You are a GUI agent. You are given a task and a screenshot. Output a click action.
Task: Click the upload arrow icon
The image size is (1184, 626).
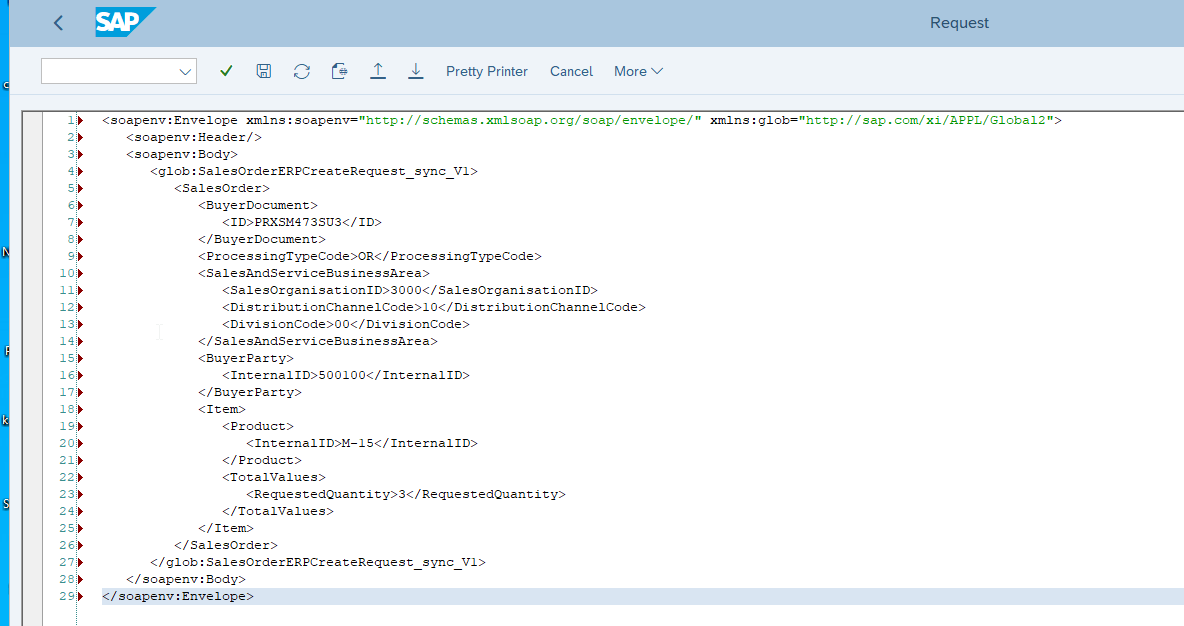[x=378, y=71]
